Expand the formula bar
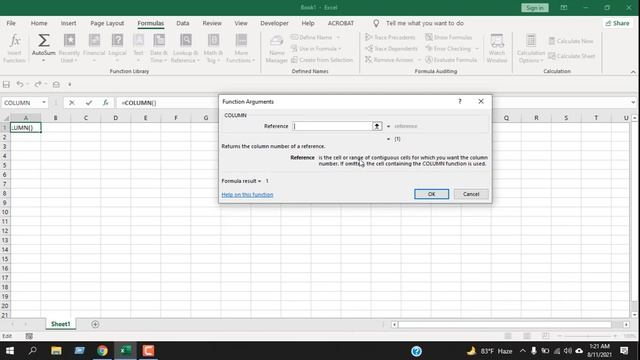 click(x=633, y=102)
